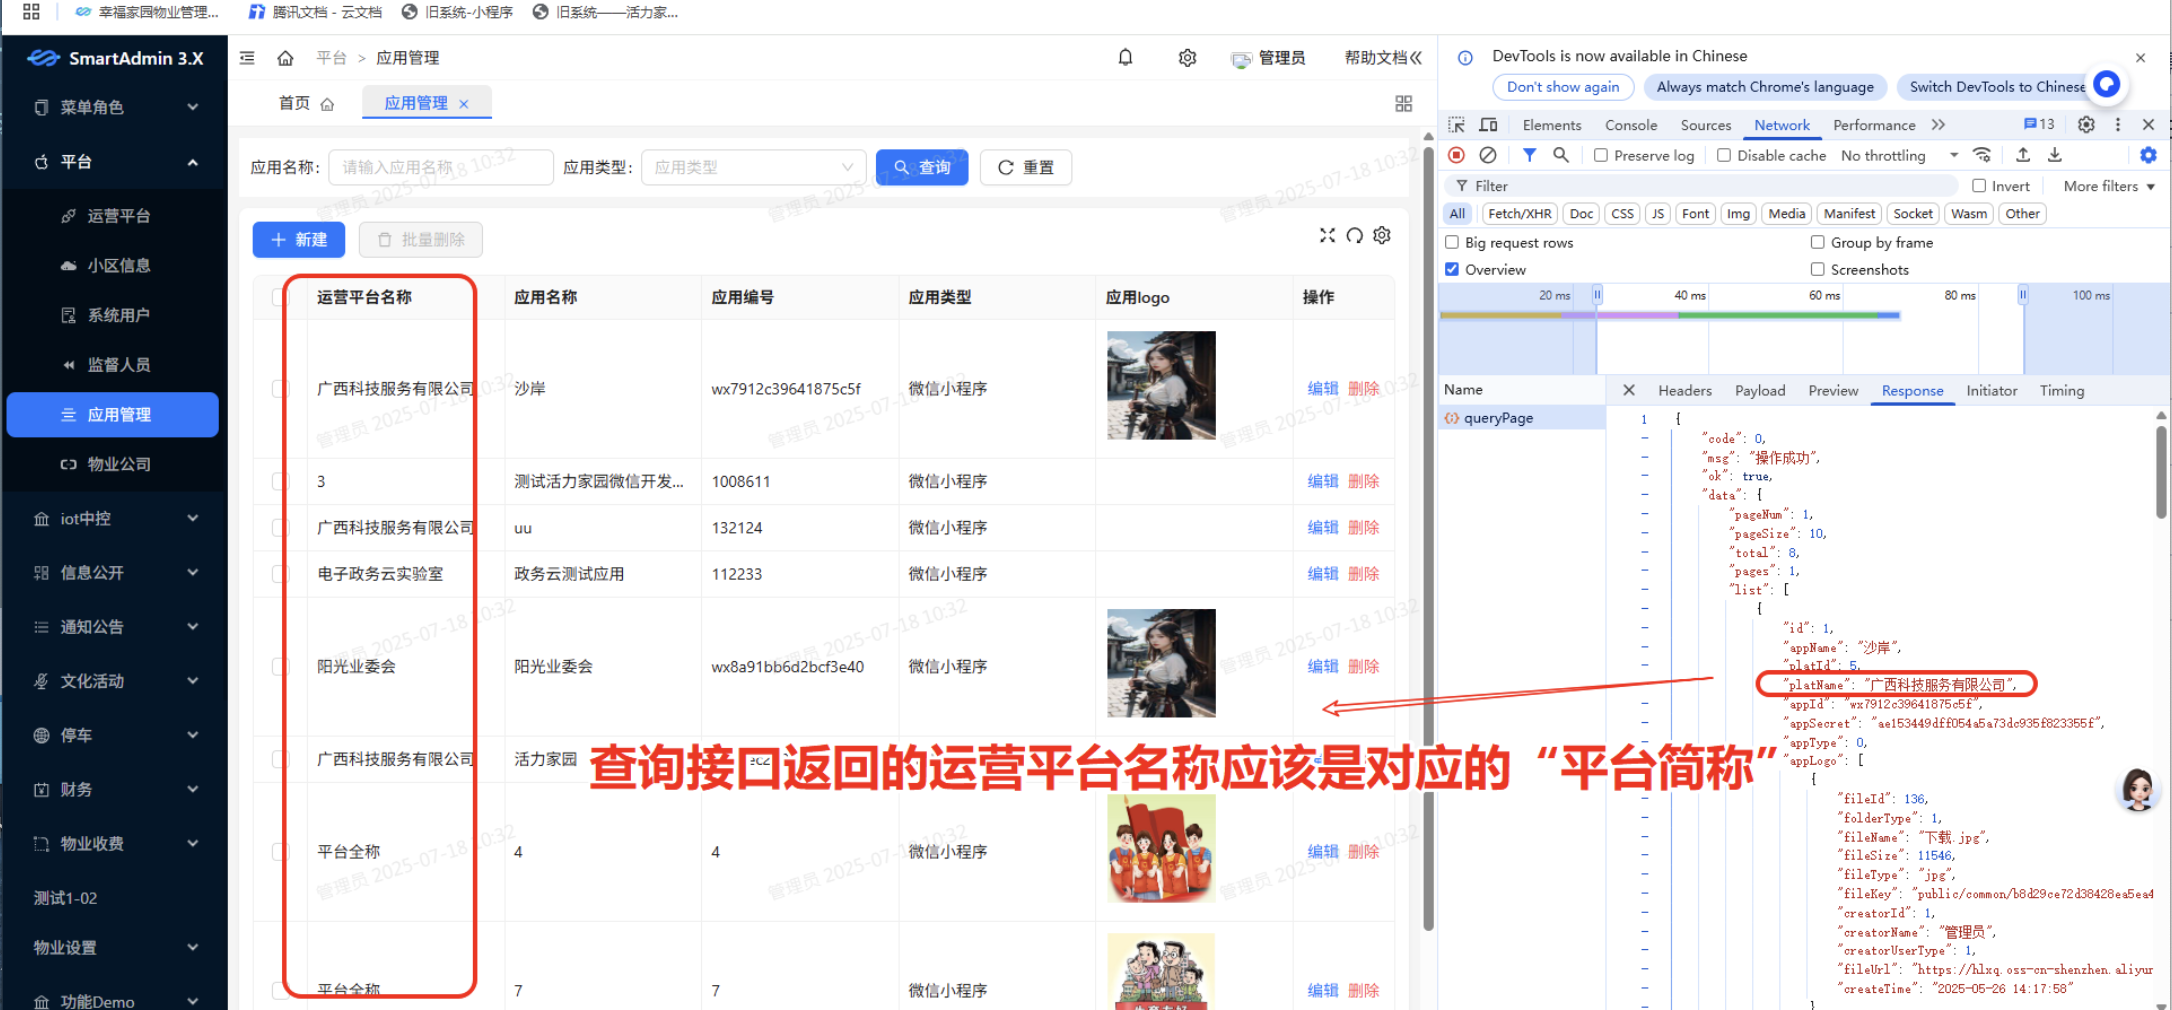Click inside the 应用名称 input field
The height and width of the screenshot is (1010, 2172).
tap(440, 167)
